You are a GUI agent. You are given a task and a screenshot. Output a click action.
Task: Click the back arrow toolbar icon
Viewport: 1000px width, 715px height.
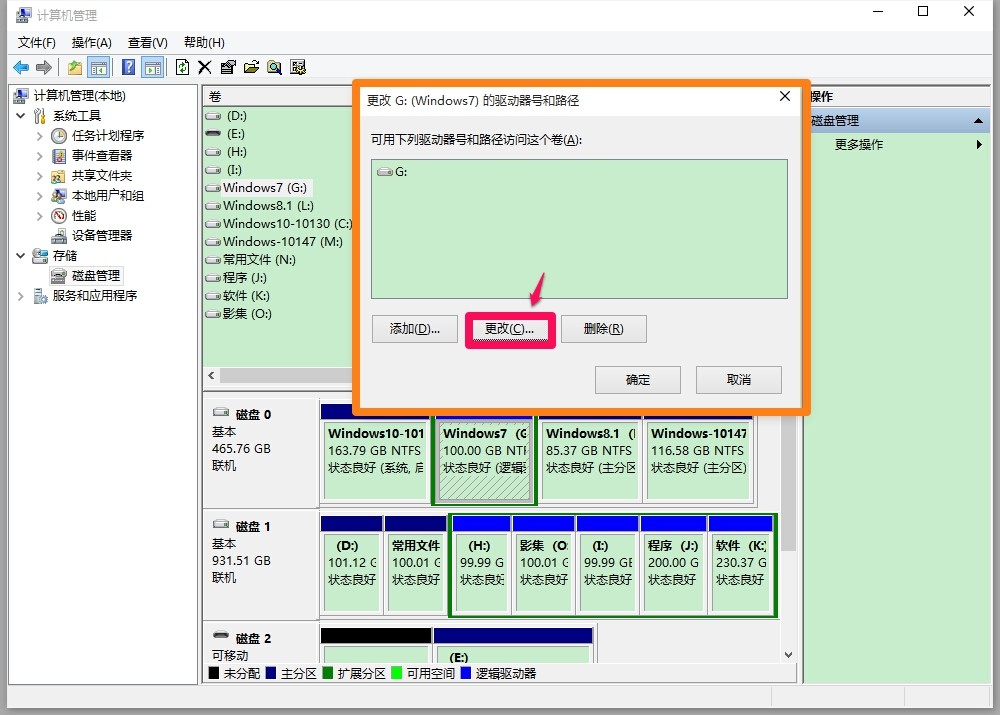coord(21,67)
